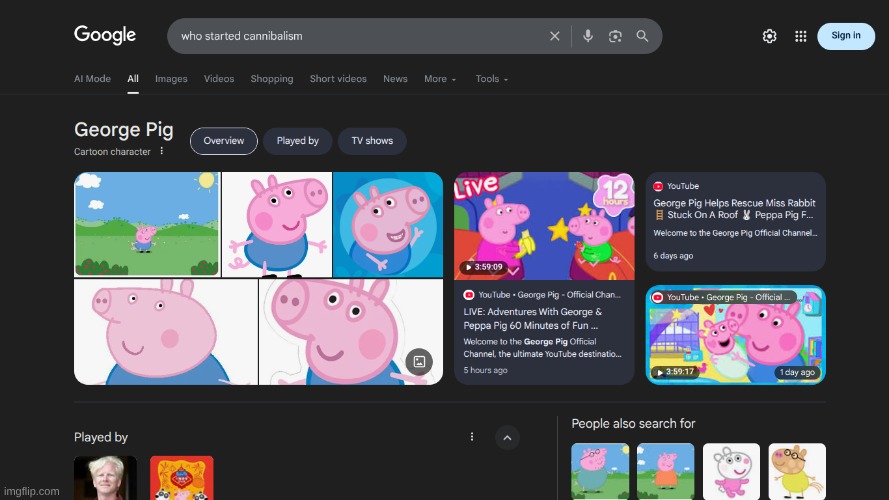Click the Cartoon character subtitle
The height and width of the screenshot is (500, 889).
click(x=112, y=151)
